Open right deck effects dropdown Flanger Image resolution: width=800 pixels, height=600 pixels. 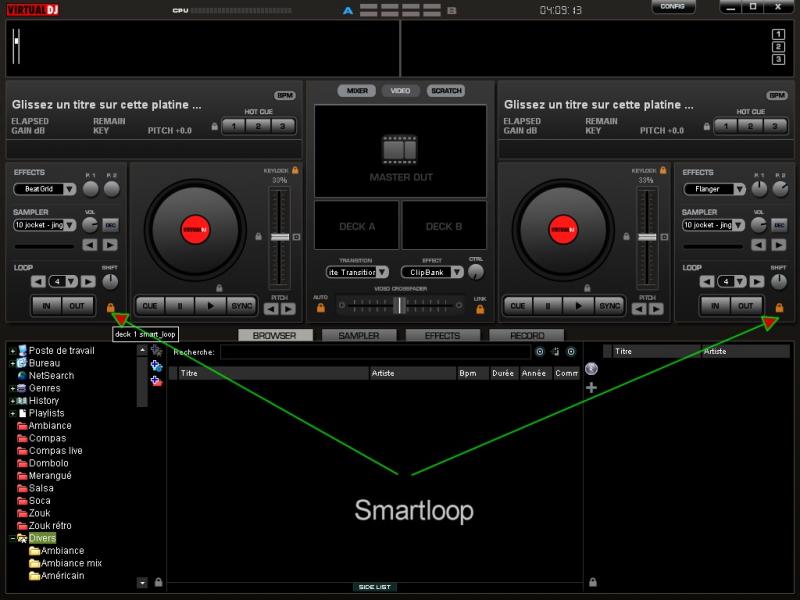714,189
